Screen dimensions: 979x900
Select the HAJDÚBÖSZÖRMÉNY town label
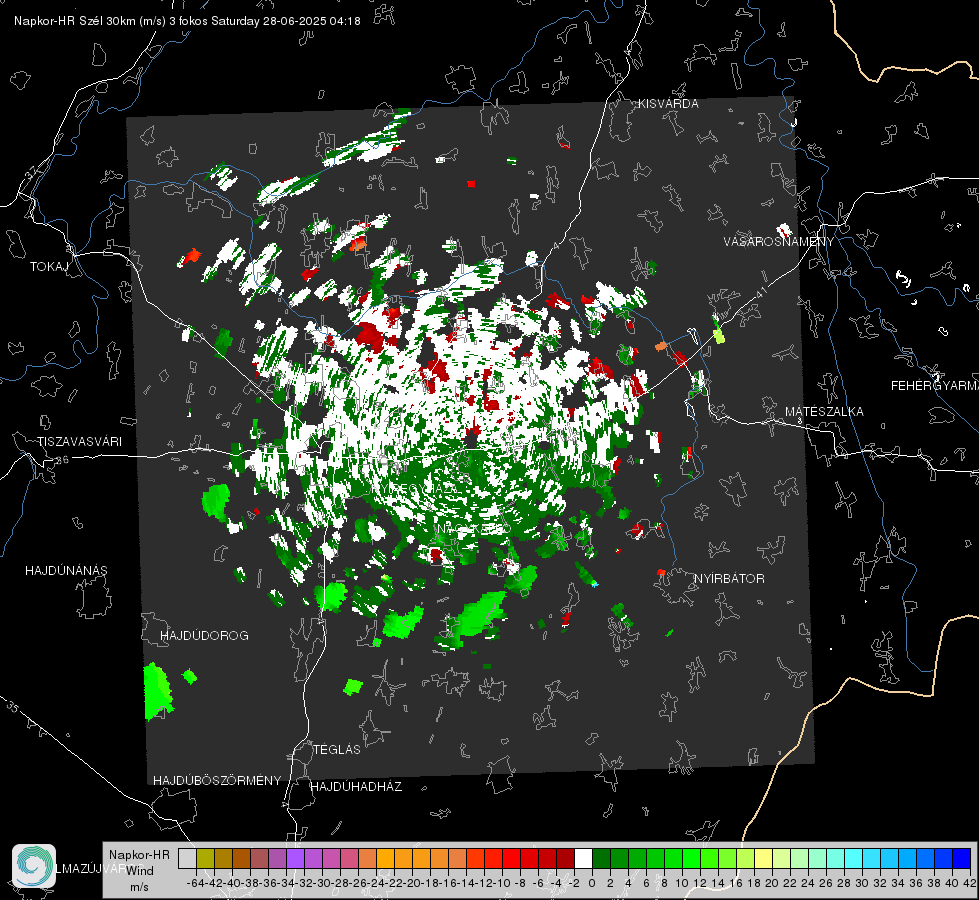[217, 781]
